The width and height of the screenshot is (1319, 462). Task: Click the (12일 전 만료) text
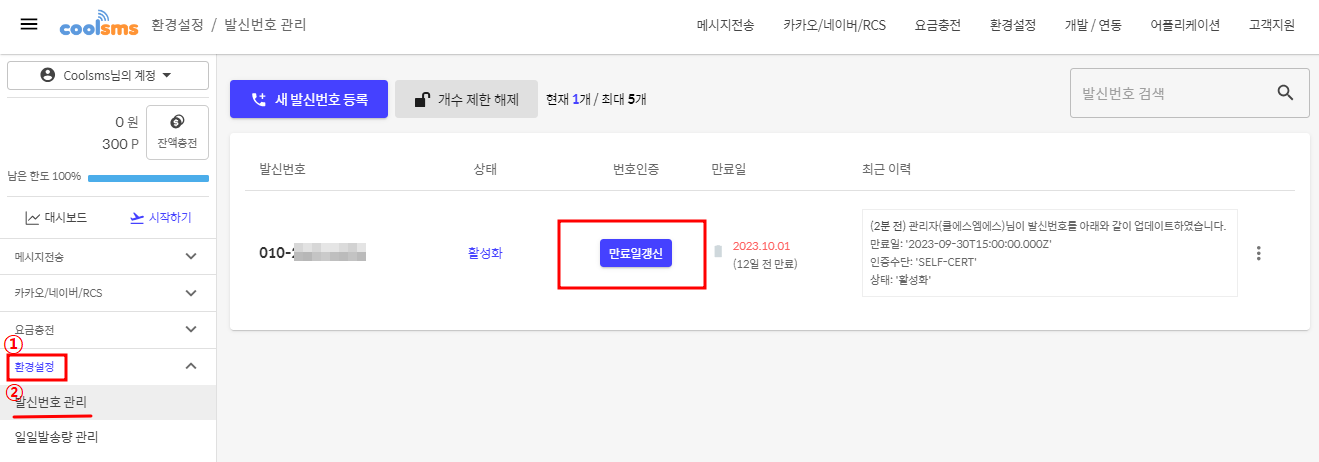(765, 264)
